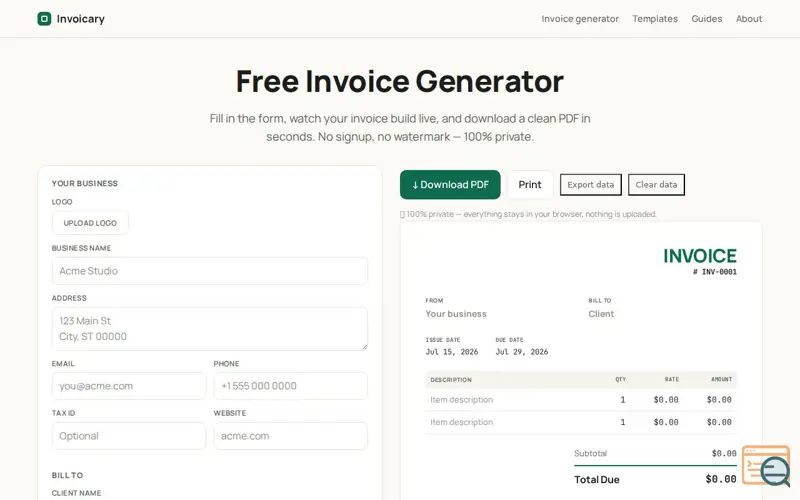
Task: Open the floating page inspector widget icon
Action: pos(766,465)
